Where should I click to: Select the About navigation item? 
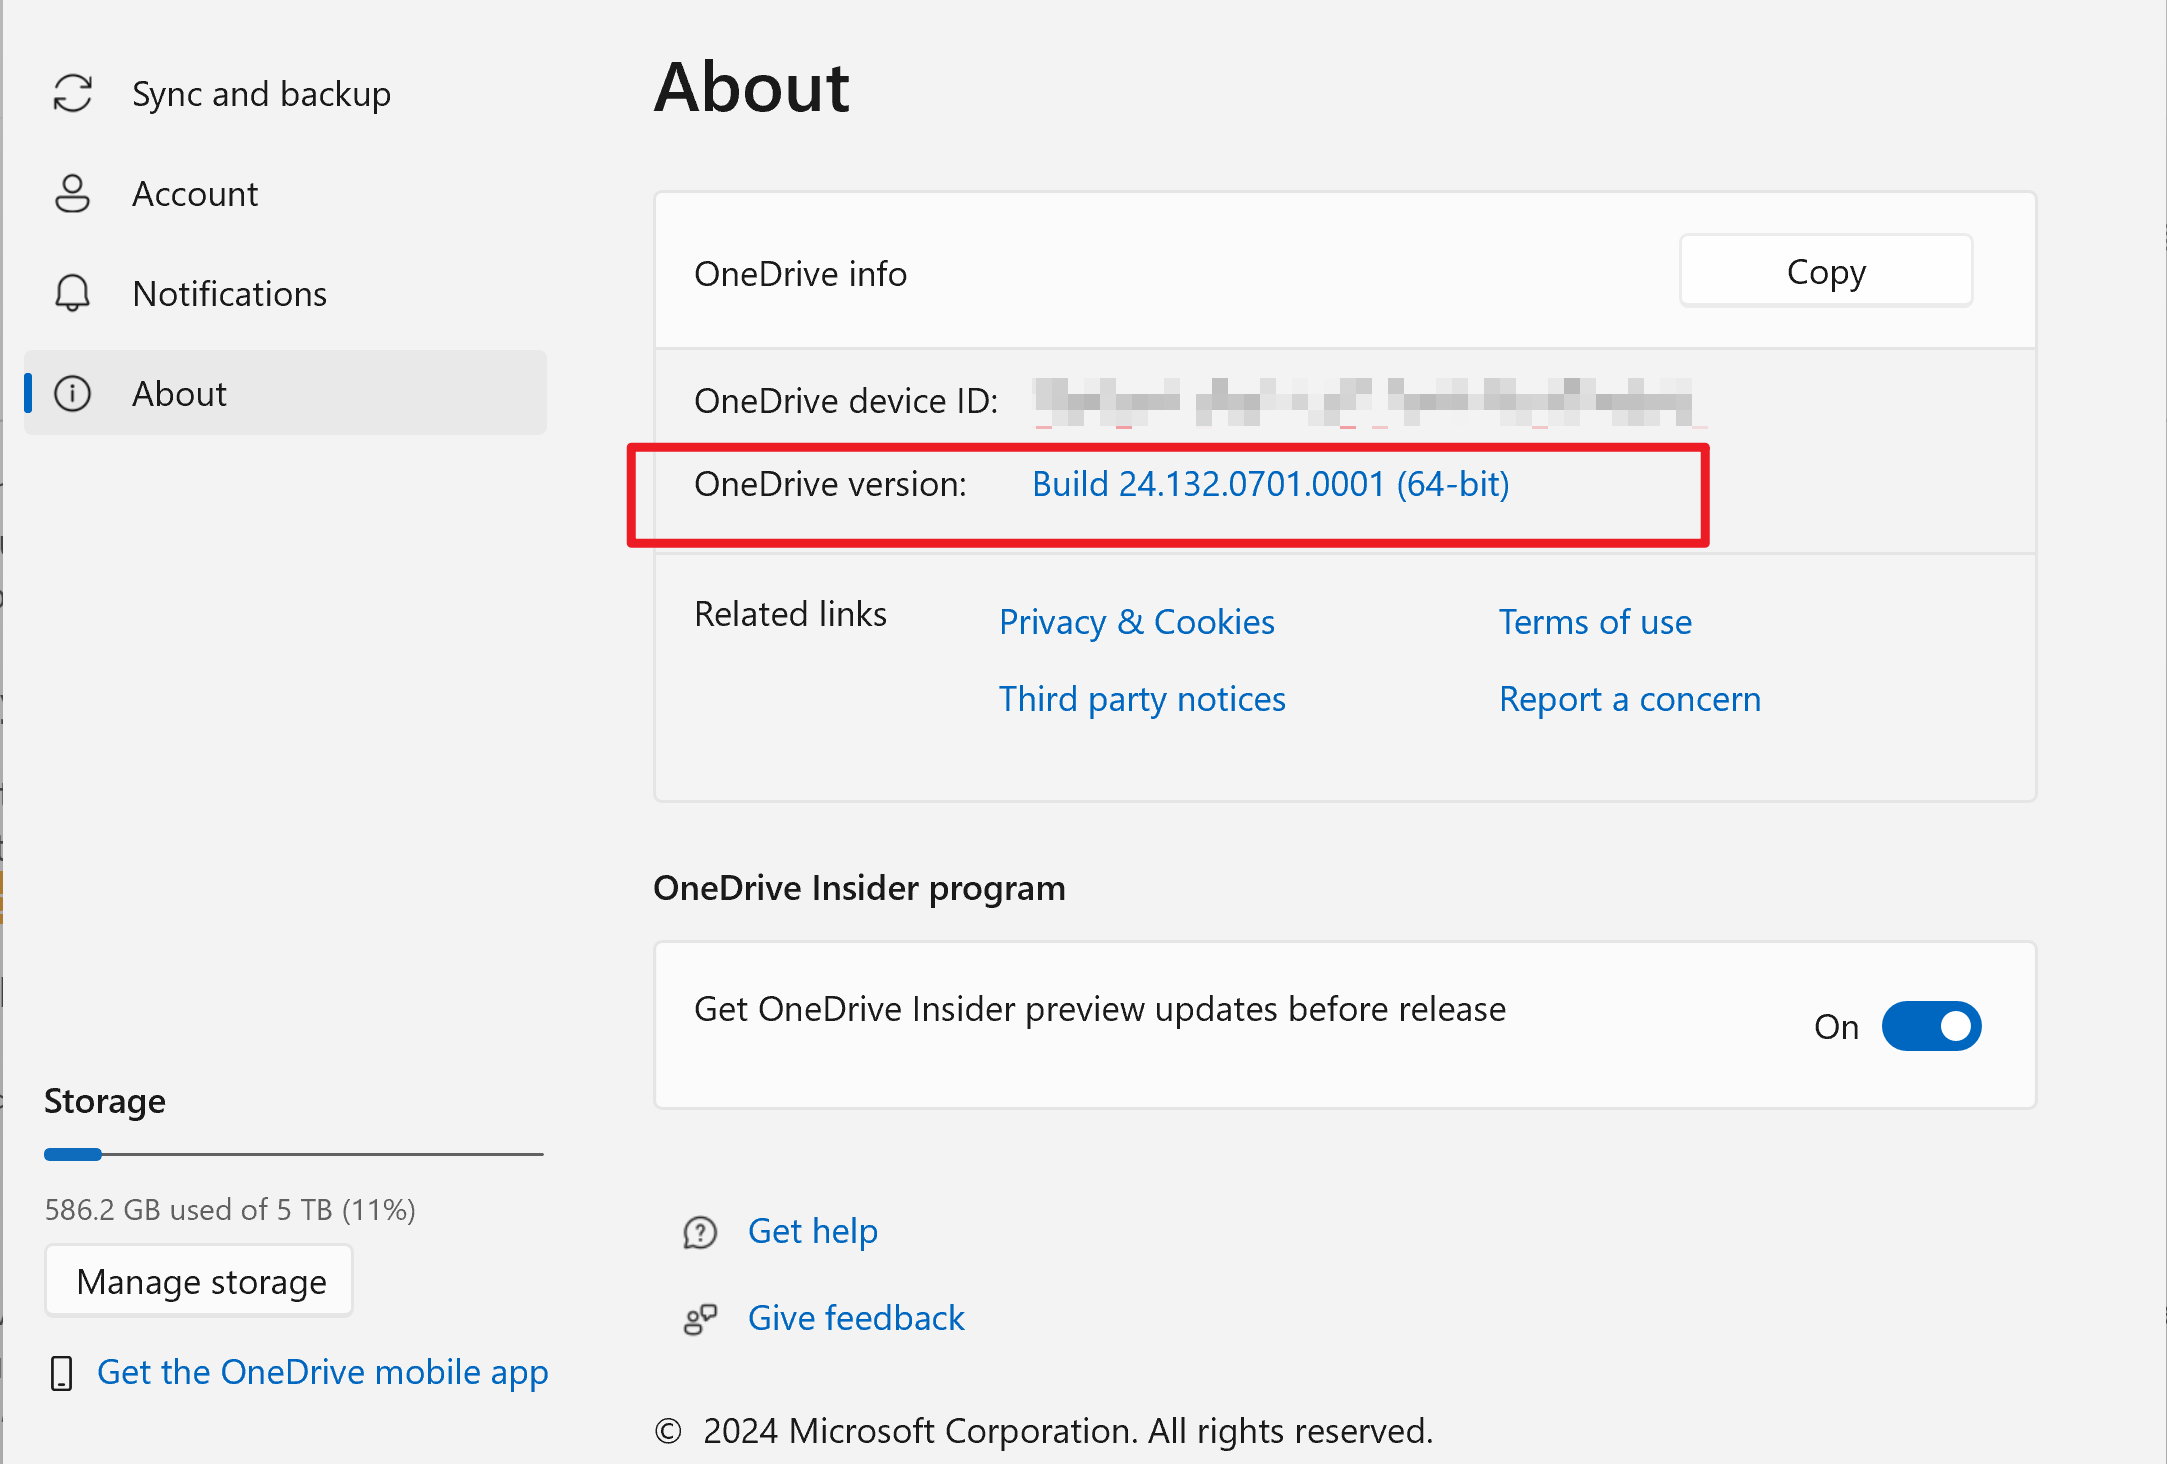tap(285, 393)
